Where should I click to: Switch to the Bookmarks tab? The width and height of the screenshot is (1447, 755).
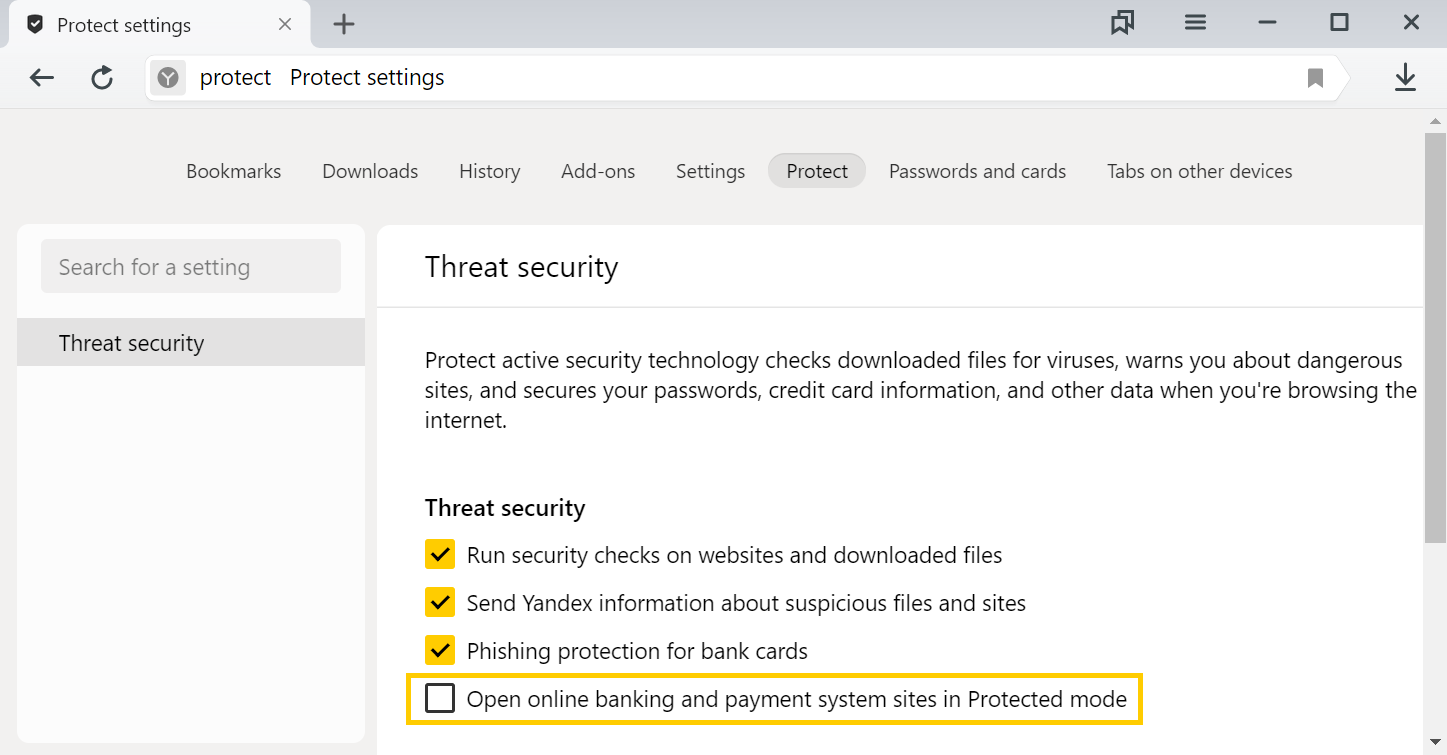pos(234,171)
